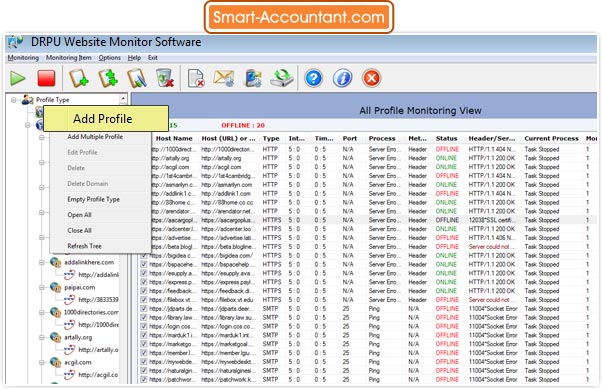Click www icon beside http://acgil.co entry
This screenshot has height=389, width=602.
click(x=69, y=374)
